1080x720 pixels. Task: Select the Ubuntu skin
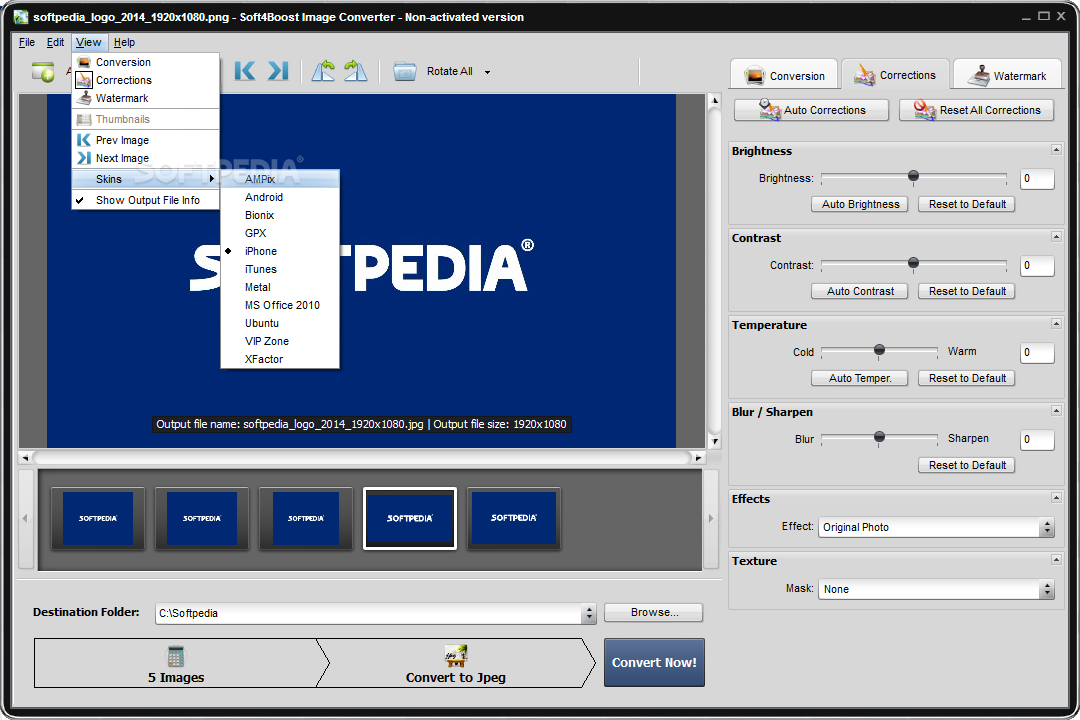[280, 323]
